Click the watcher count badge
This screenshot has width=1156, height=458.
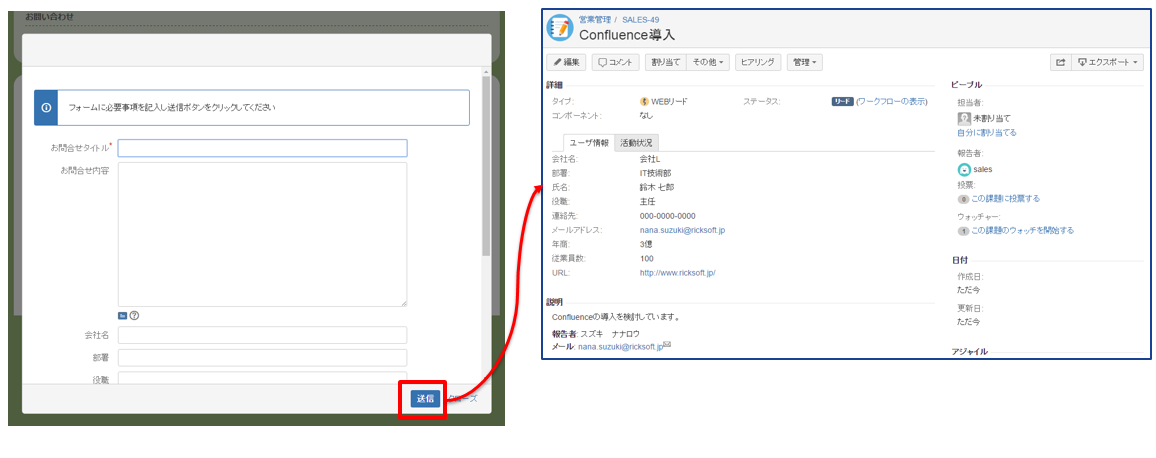click(x=963, y=231)
